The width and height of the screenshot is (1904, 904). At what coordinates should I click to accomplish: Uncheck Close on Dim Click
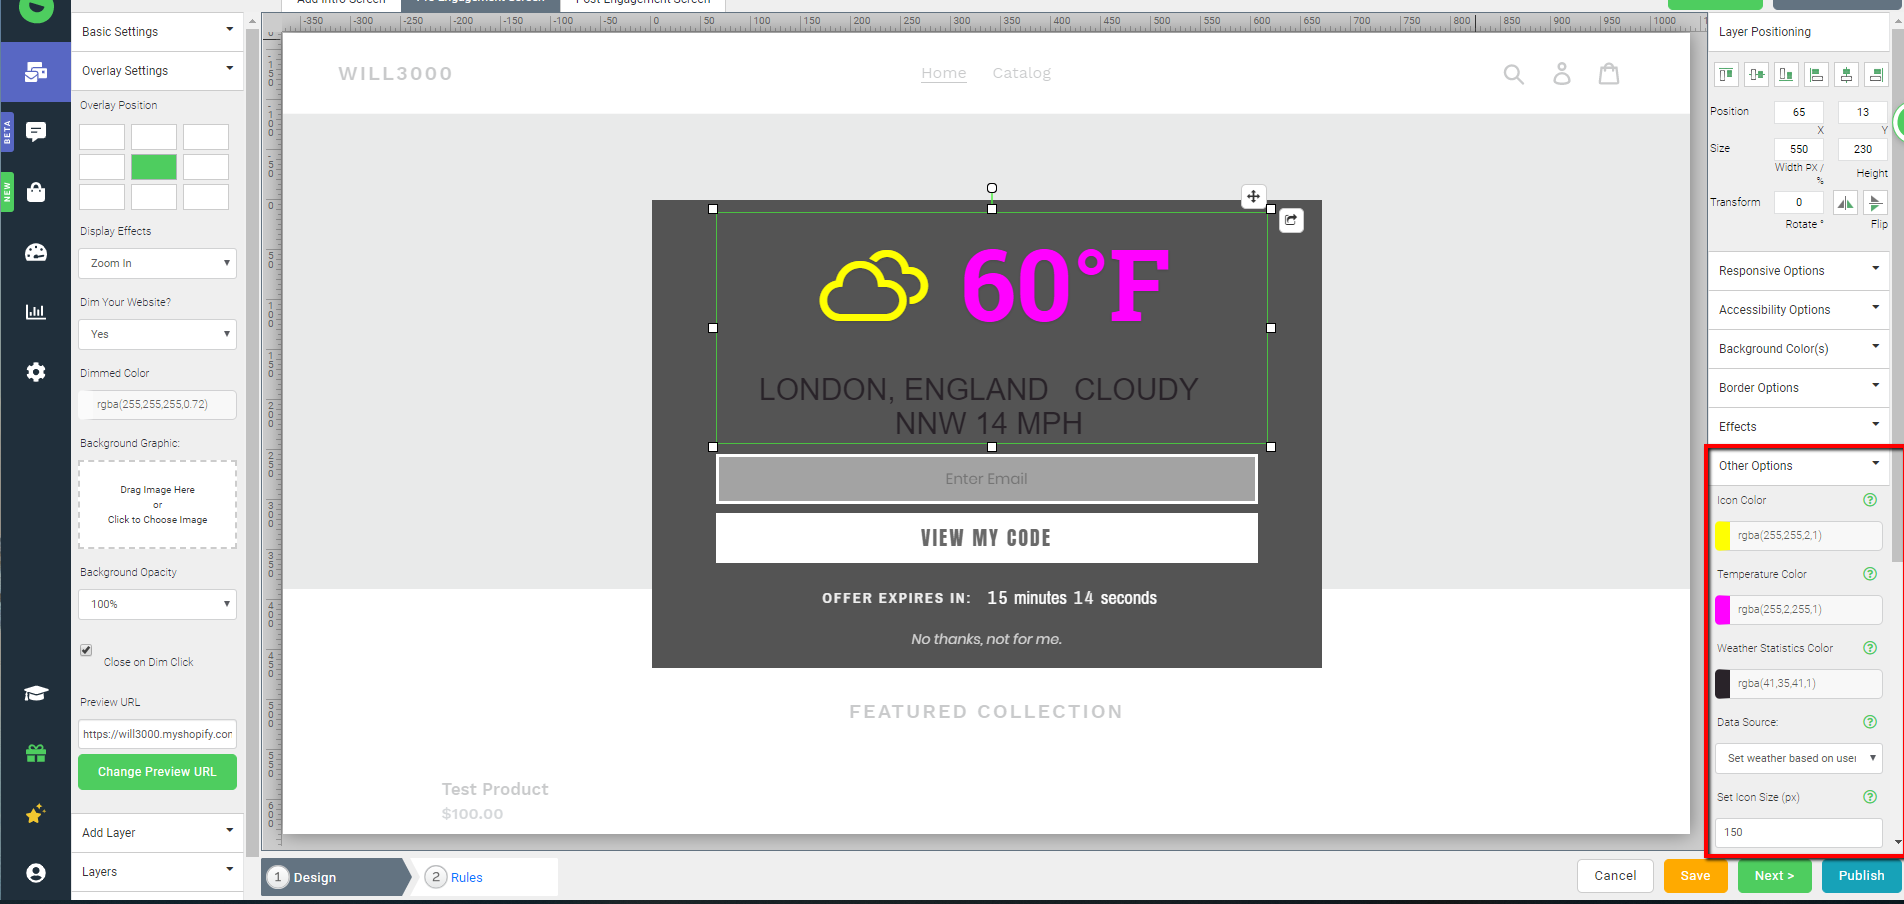coord(86,650)
